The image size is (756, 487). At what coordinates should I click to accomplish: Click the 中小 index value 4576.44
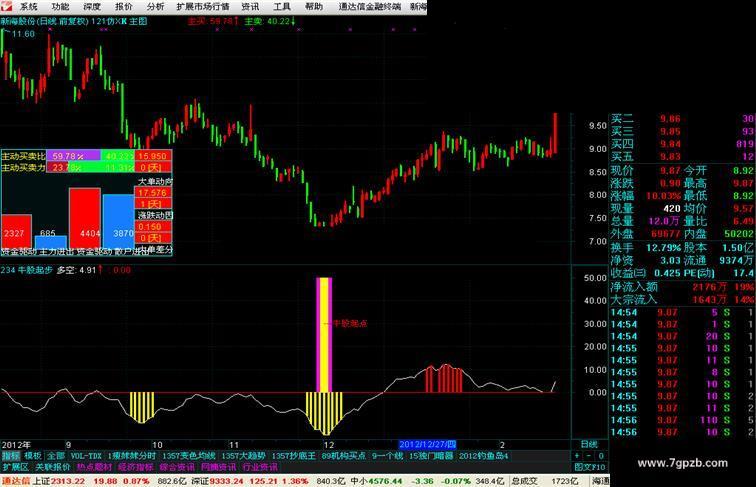[x=385, y=481]
